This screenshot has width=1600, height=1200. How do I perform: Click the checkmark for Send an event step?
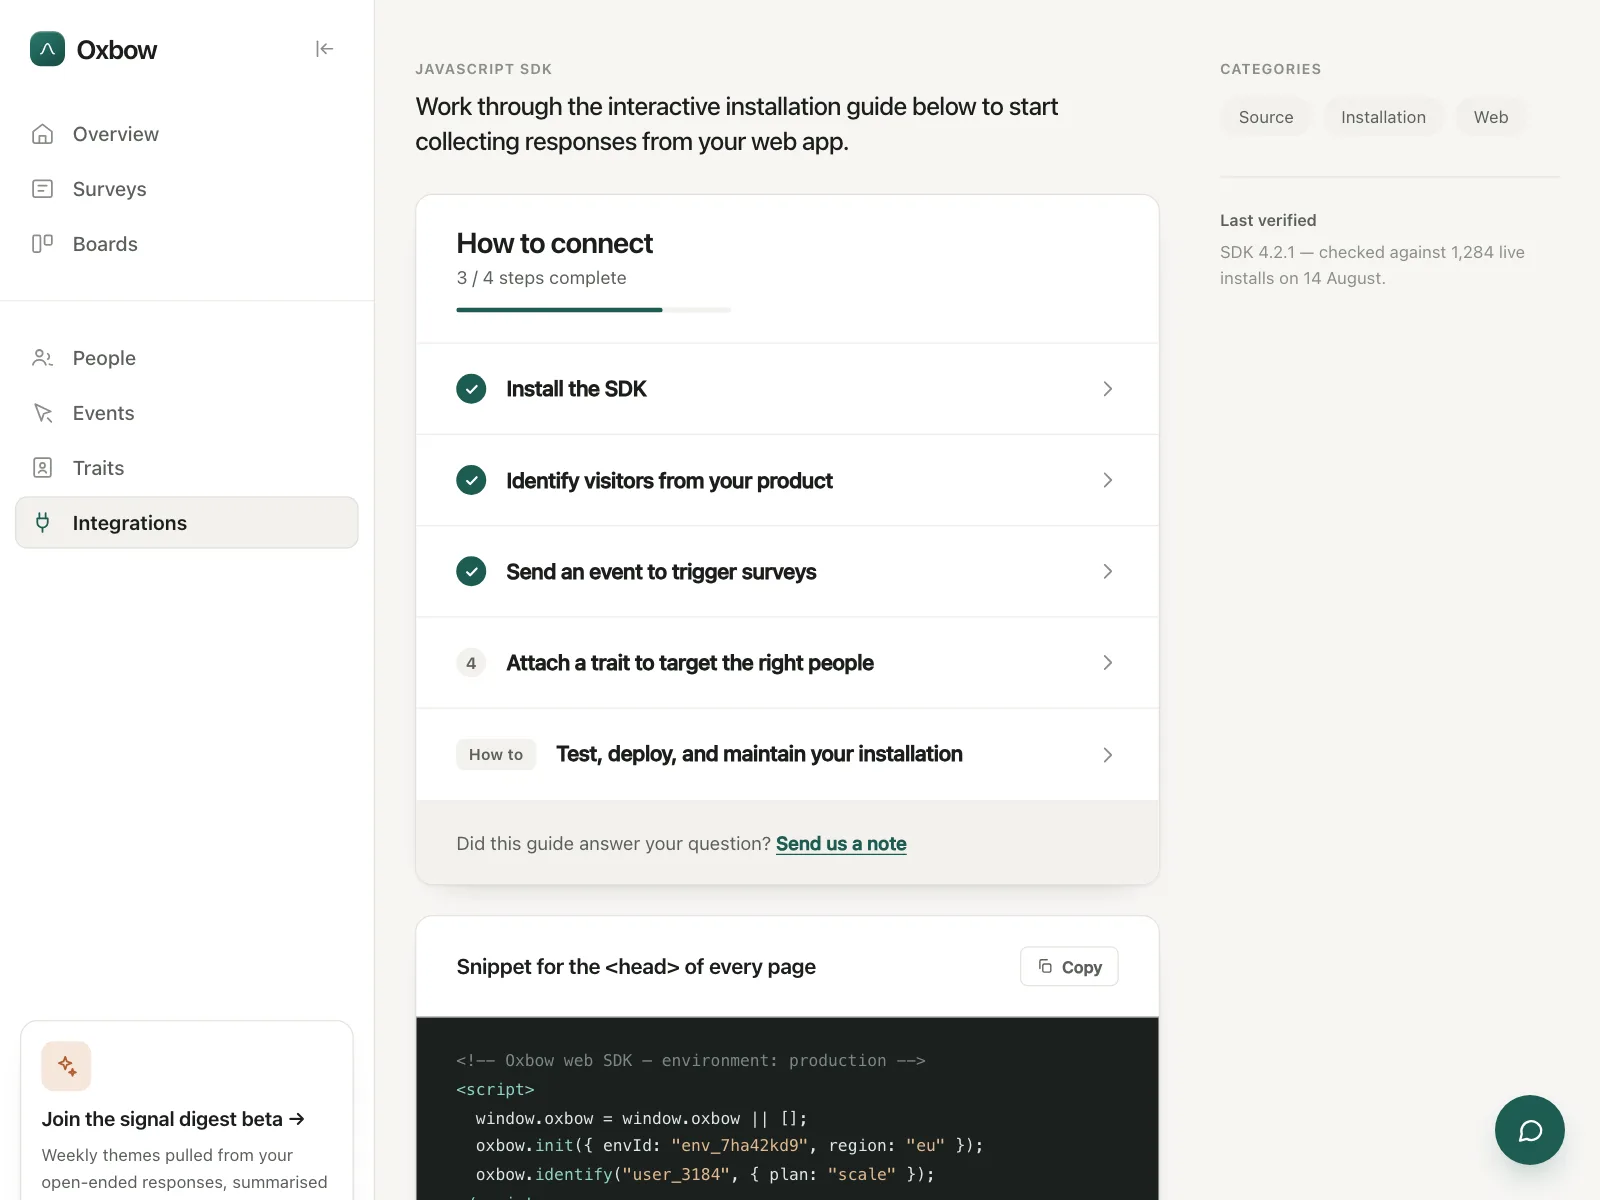click(471, 572)
